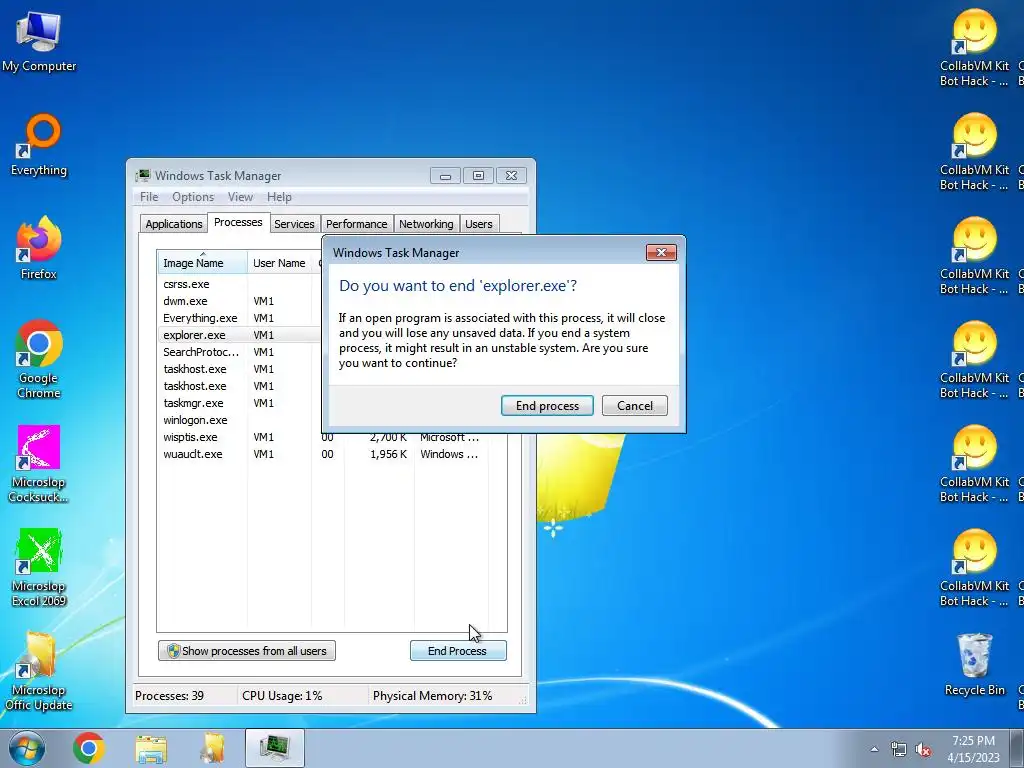Viewport: 1024px width, 768px height.
Task: Open the Help menu
Action: tap(279, 197)
